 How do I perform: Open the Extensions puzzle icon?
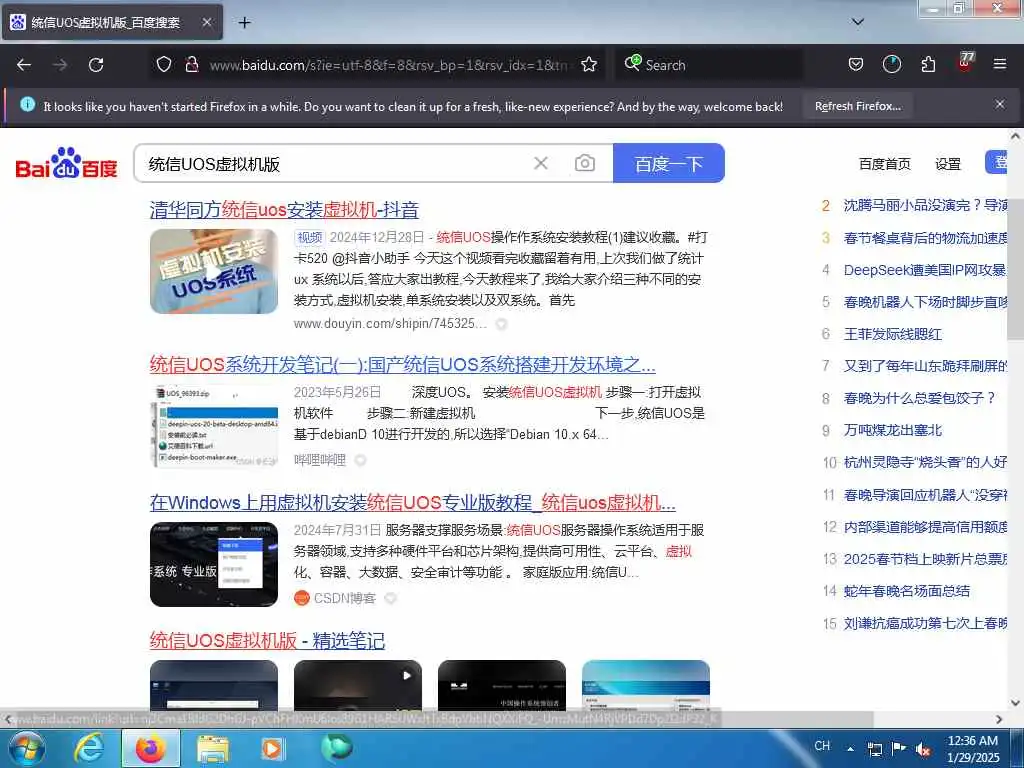[x=928, y=64]
